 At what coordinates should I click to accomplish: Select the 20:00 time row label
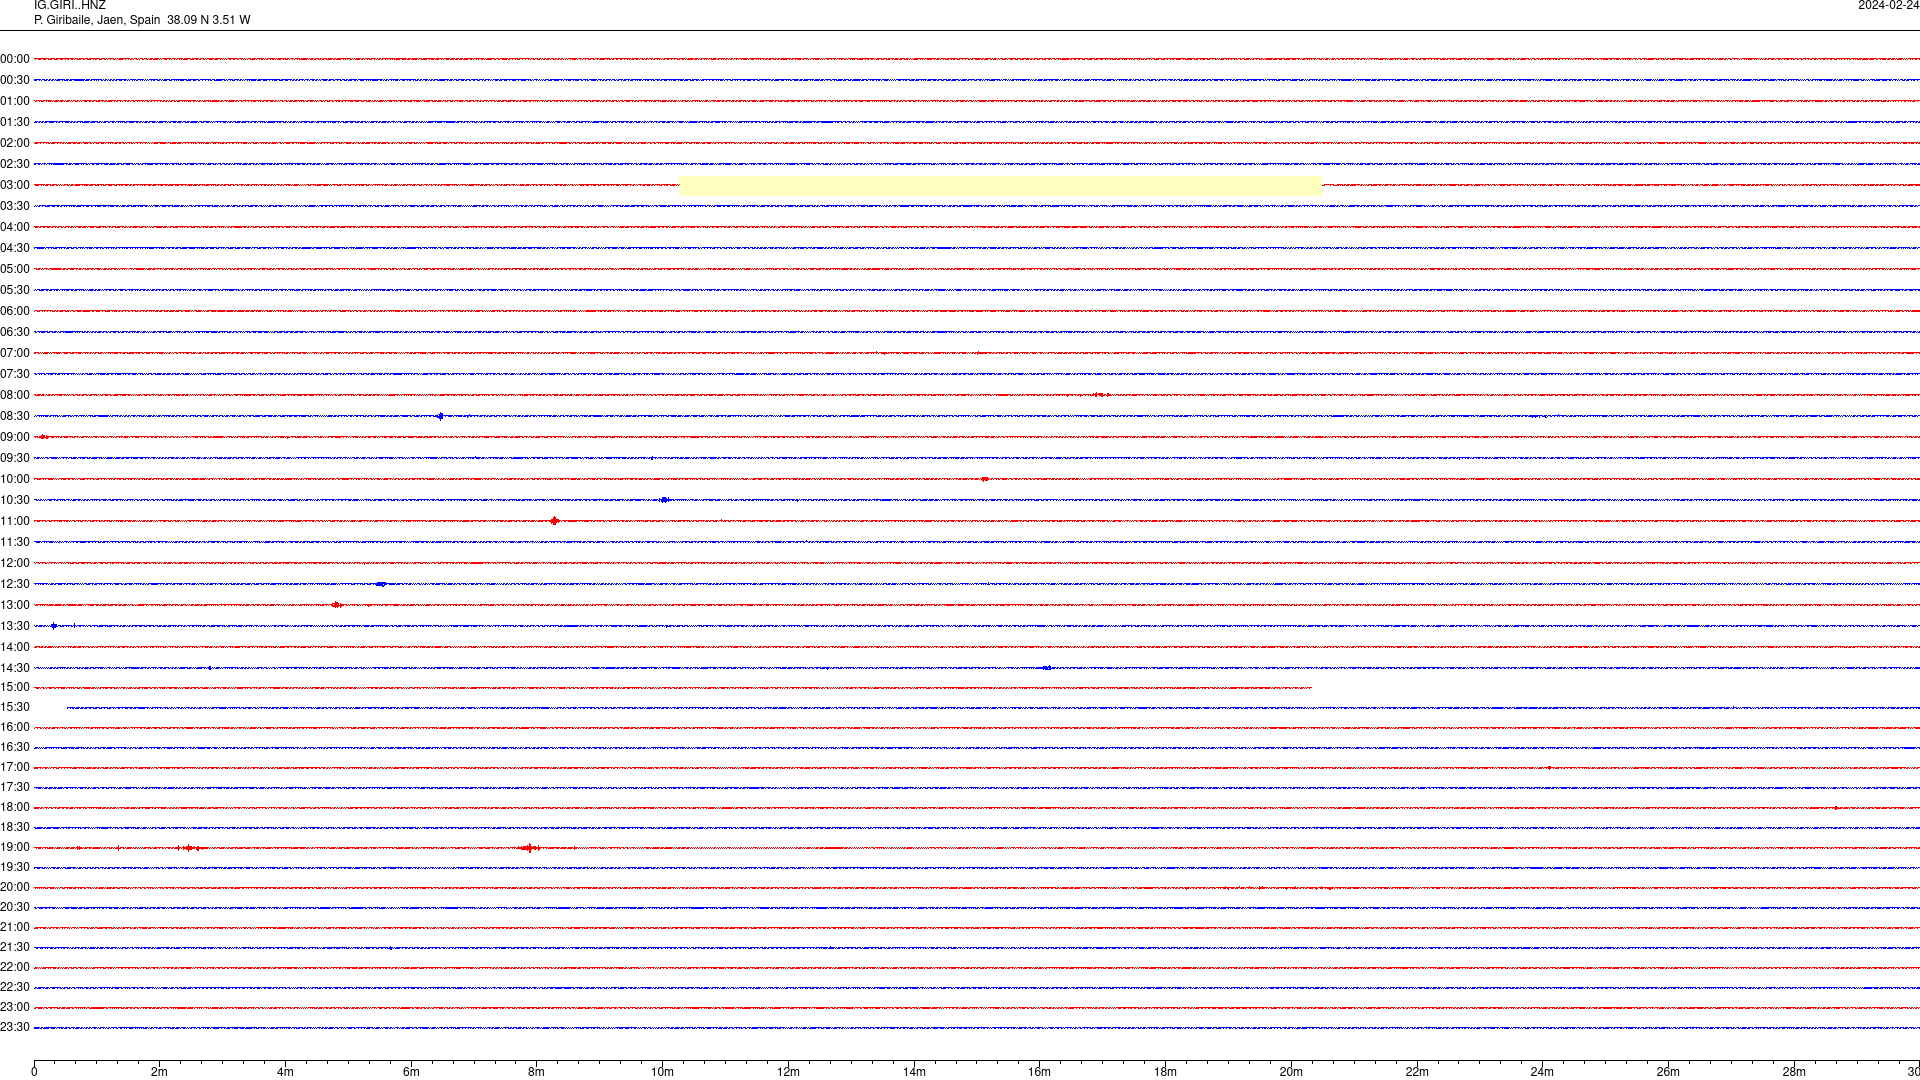[x=15, y=887]
